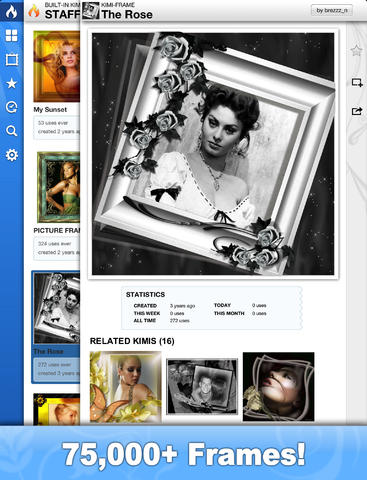Viewport: 367px width, 480px height.
Task: Open yellow frame thumbnail at list bottom
Action: 57,409
